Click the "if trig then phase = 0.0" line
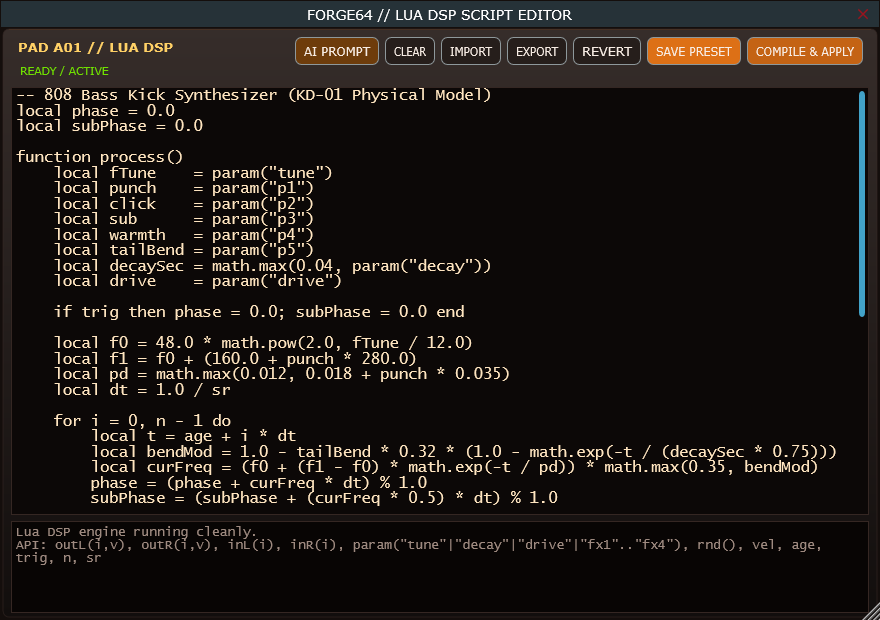Screen dimensions: 880x620 [259, 312]
